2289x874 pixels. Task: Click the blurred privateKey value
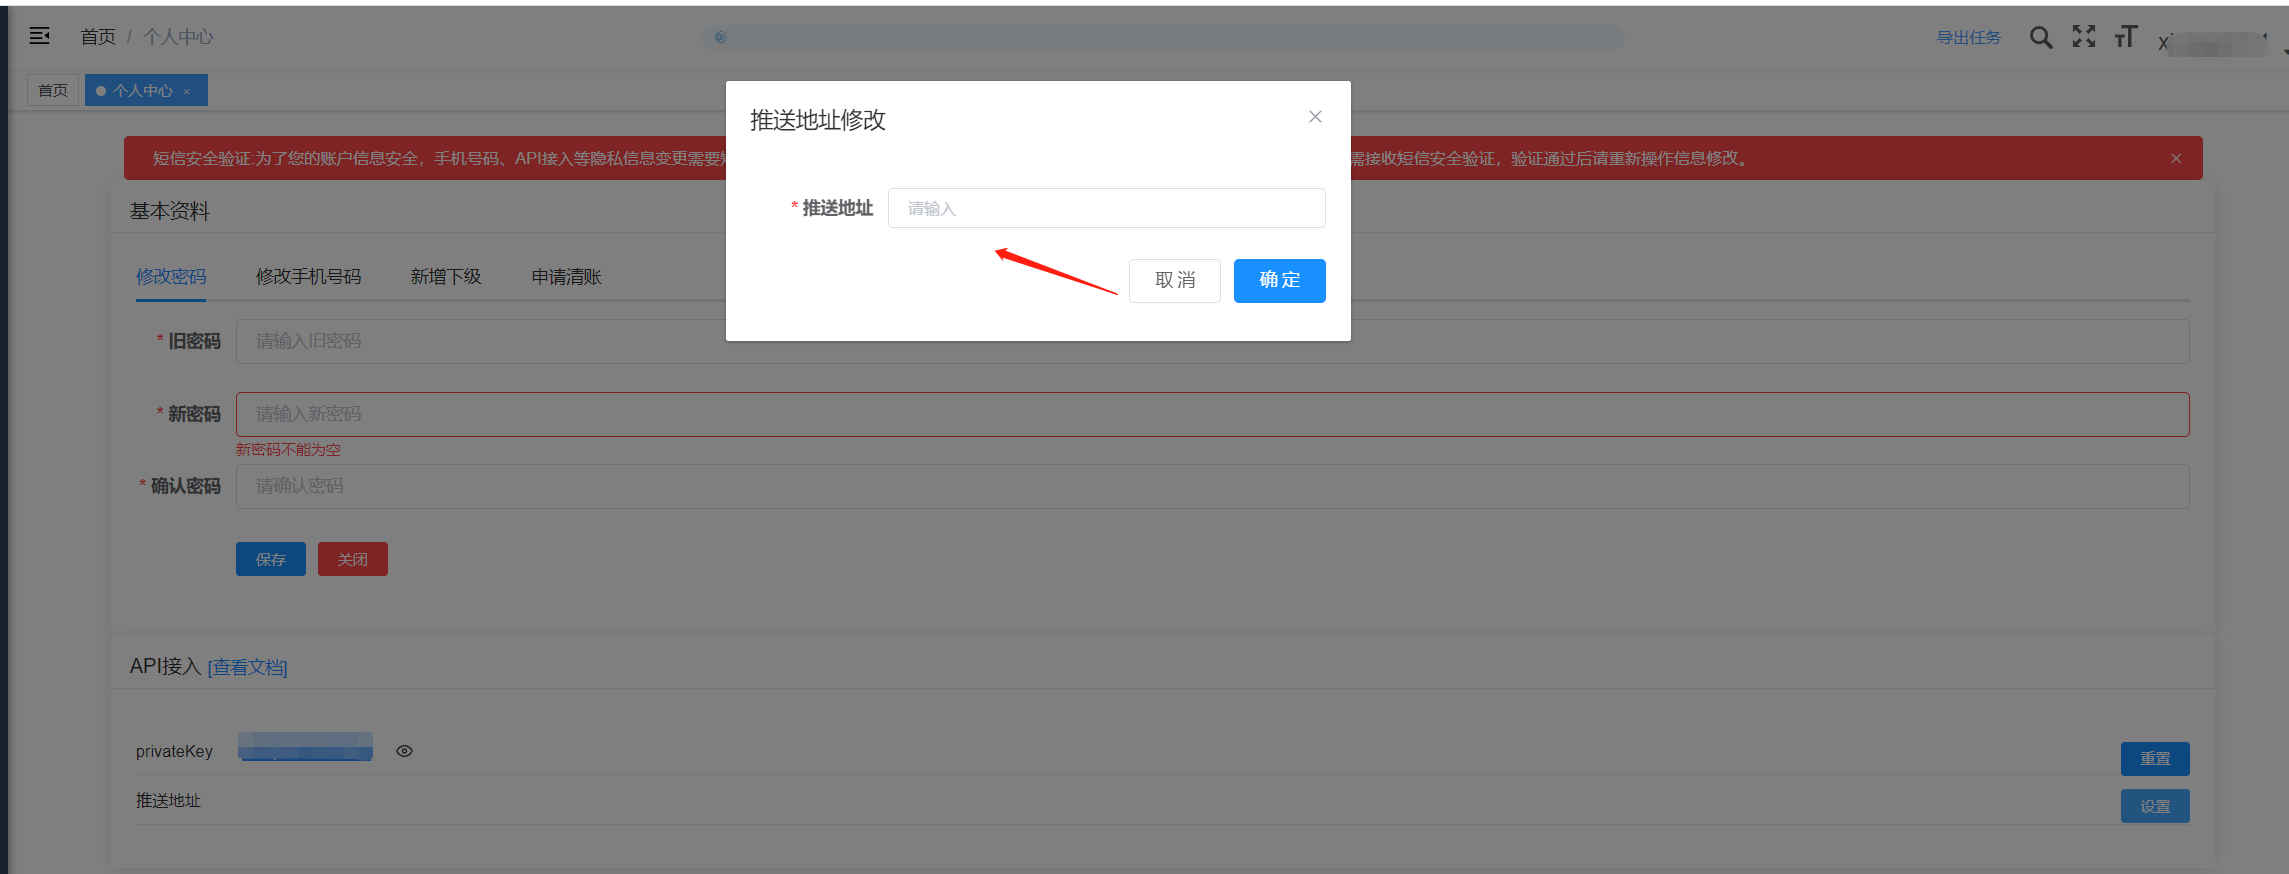click(305, 747)
